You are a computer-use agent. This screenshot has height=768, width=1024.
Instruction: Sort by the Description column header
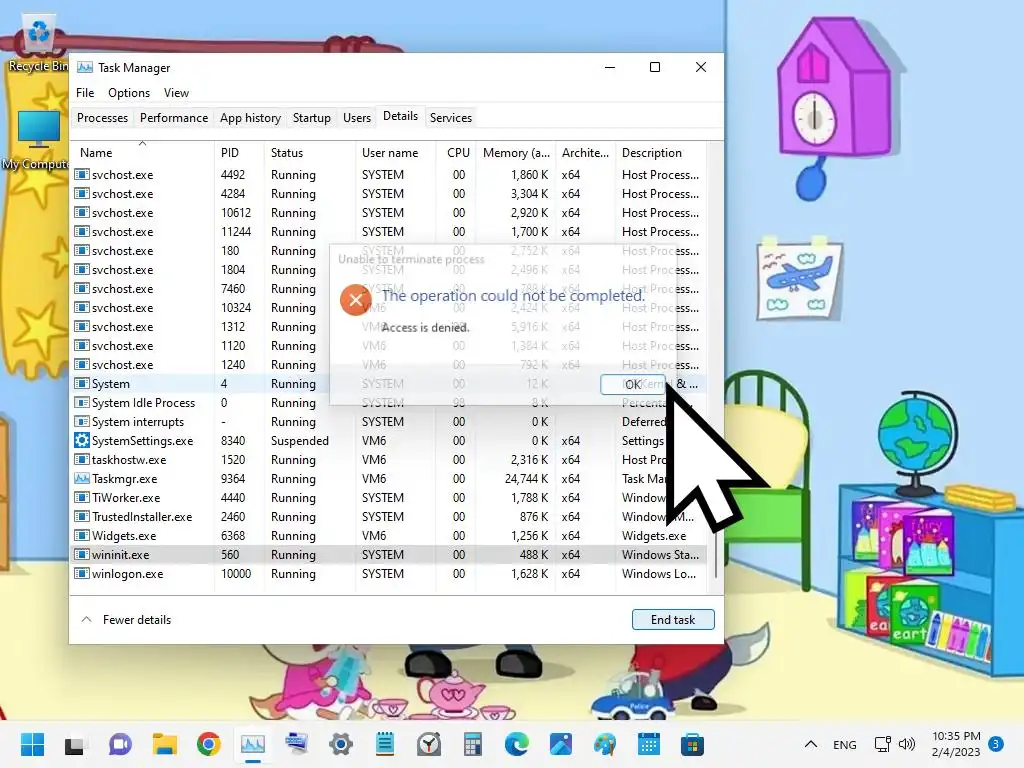click(x=660, y=152)
